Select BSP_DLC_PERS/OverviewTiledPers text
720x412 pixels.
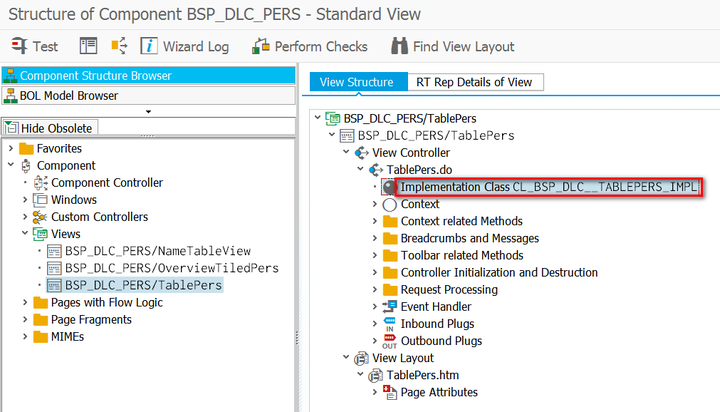[x=172, y=268]
